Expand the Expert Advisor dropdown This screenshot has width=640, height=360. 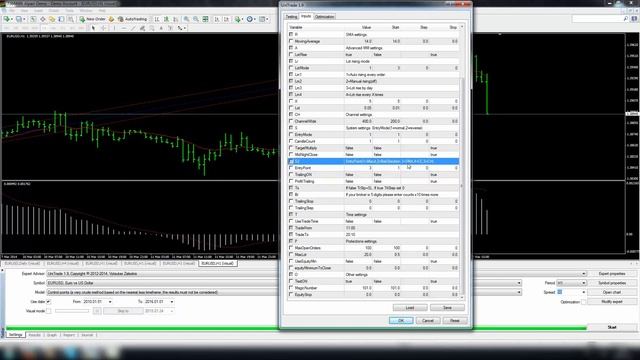pos(584,274)
